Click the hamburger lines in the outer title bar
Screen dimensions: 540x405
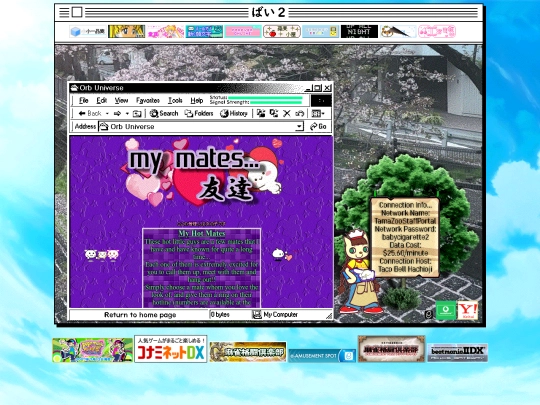pyautogui.click(x=64, y=12)
